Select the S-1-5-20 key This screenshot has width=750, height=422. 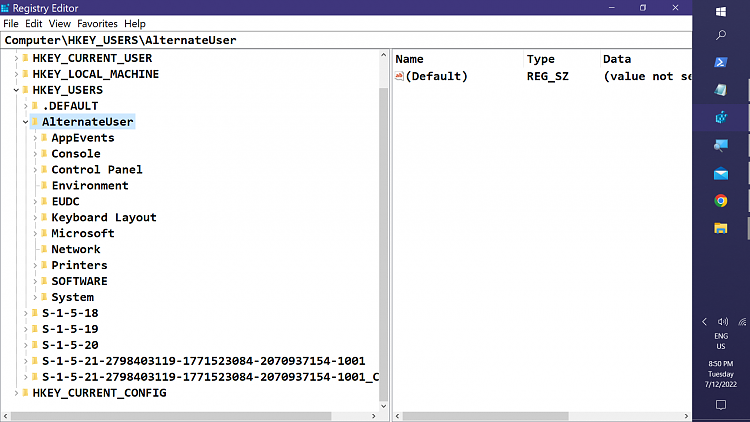70,345
